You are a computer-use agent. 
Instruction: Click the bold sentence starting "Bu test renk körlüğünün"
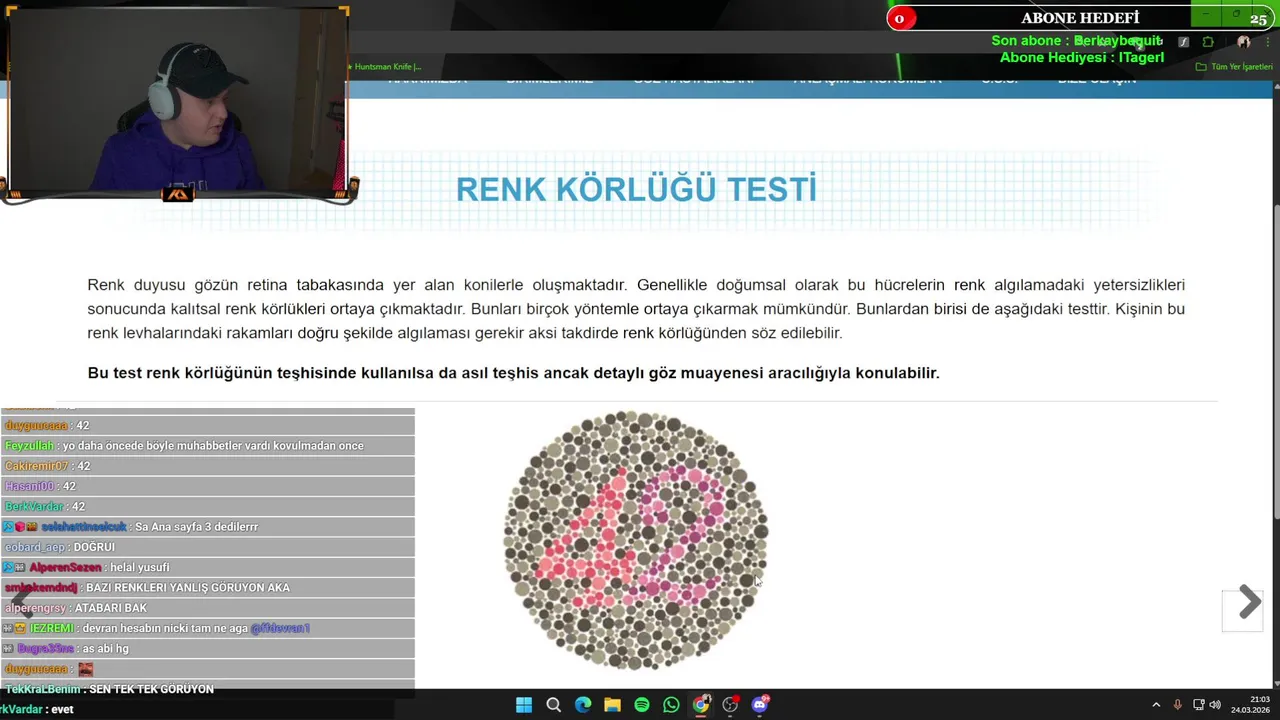pyautogui.click(x=513, y=373)
